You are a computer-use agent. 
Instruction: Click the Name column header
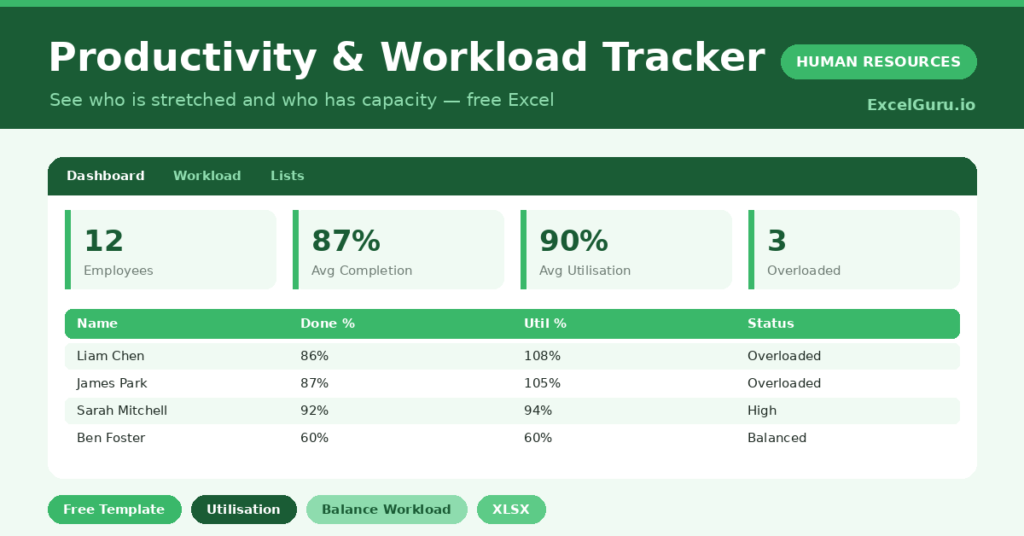[x=97, y=323]
